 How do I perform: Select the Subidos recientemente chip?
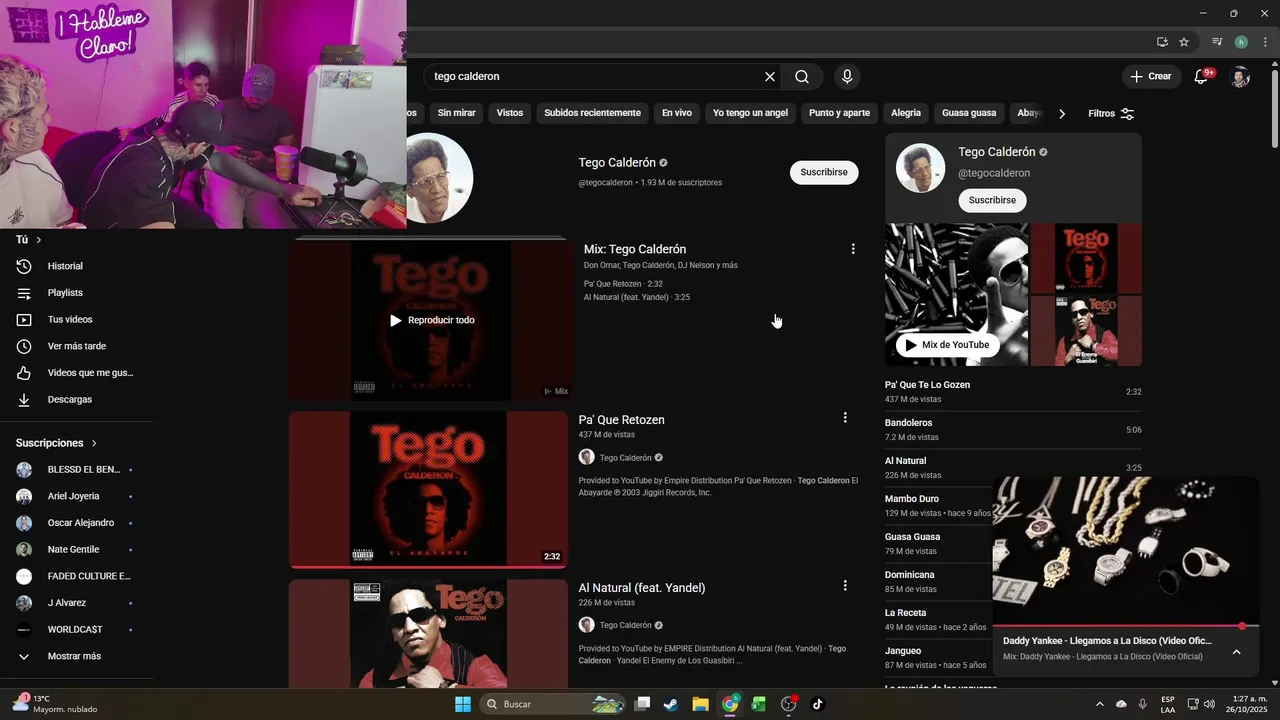(x=592, y=113)
